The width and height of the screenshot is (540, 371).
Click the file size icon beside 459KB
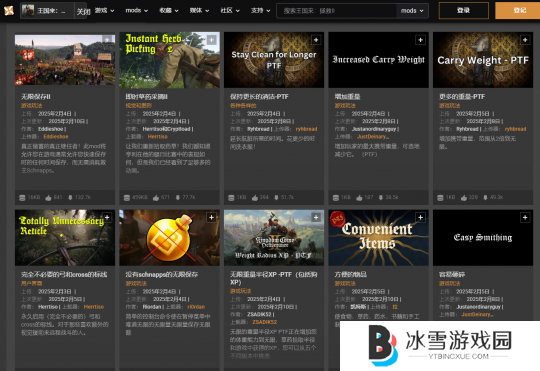click(x=127, y=198)
